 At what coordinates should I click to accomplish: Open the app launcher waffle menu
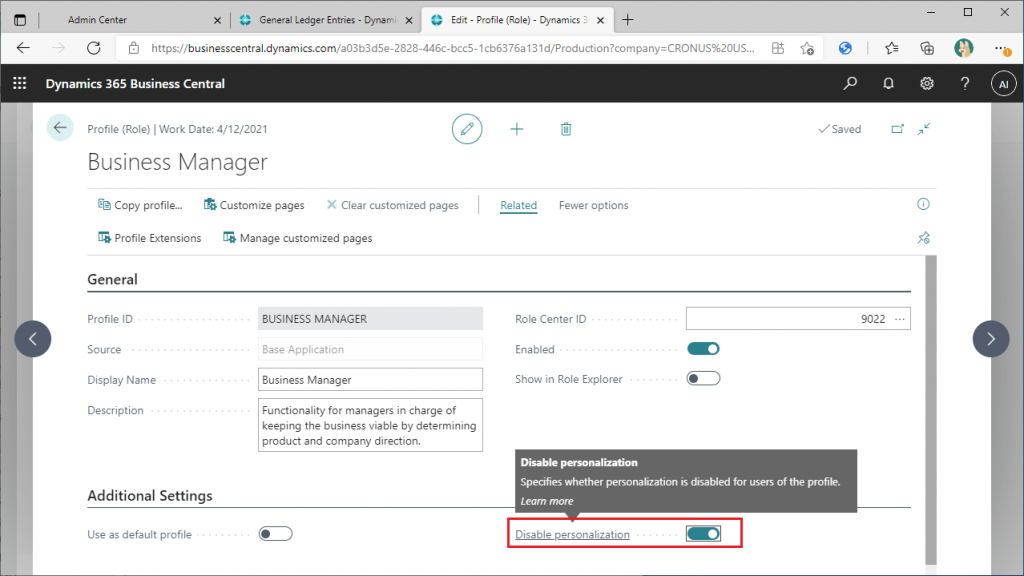[x=20, y=84]
